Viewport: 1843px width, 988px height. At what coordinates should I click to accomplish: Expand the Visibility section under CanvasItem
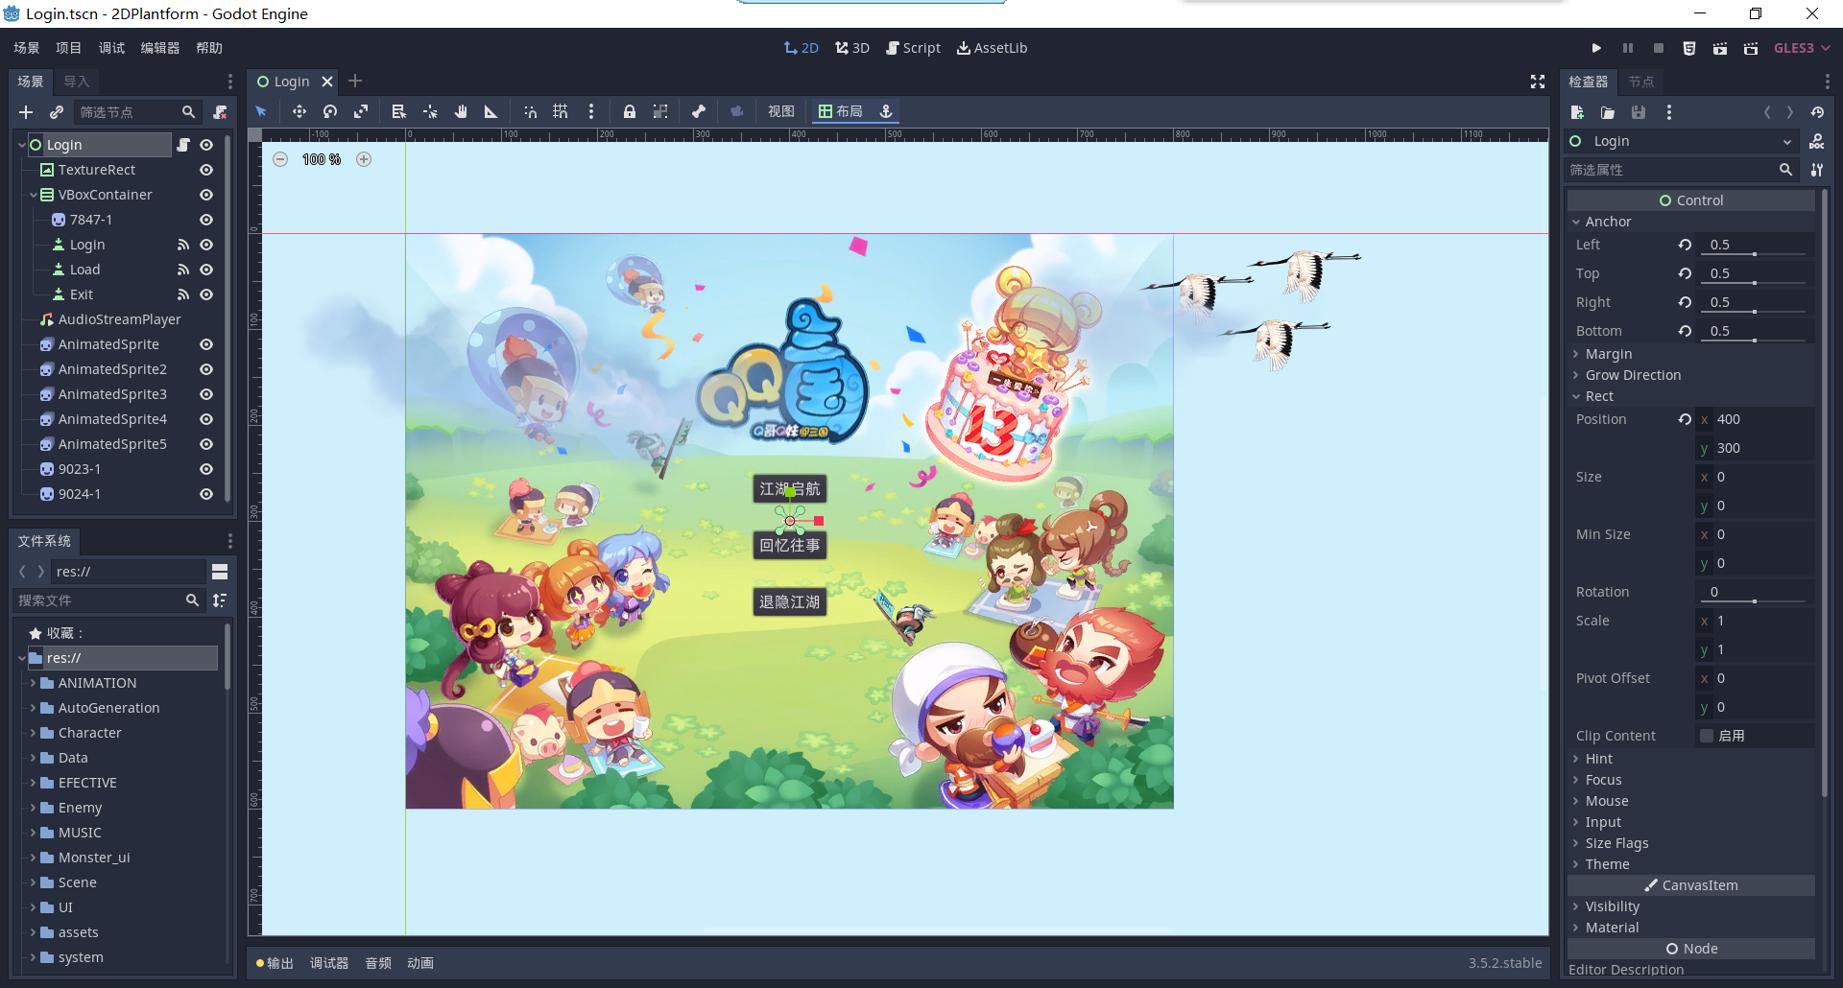1577,906
